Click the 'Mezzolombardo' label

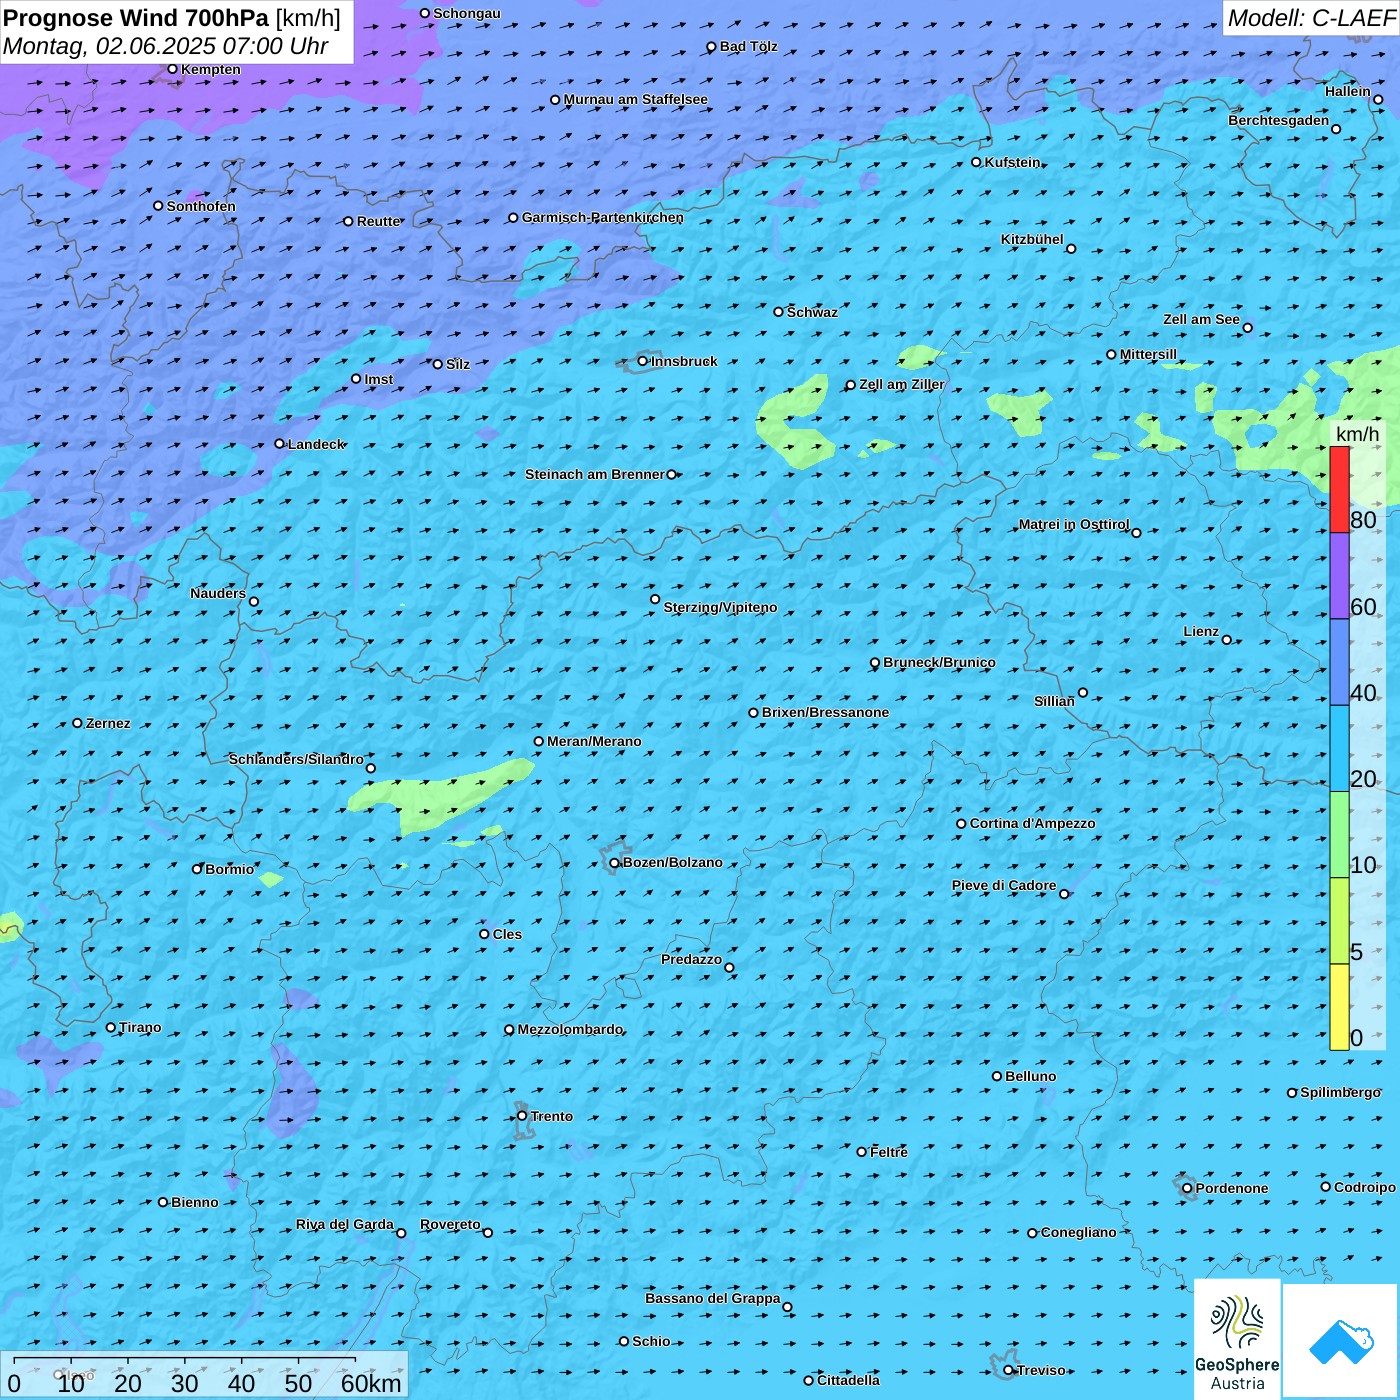[x=570, y=1029]
